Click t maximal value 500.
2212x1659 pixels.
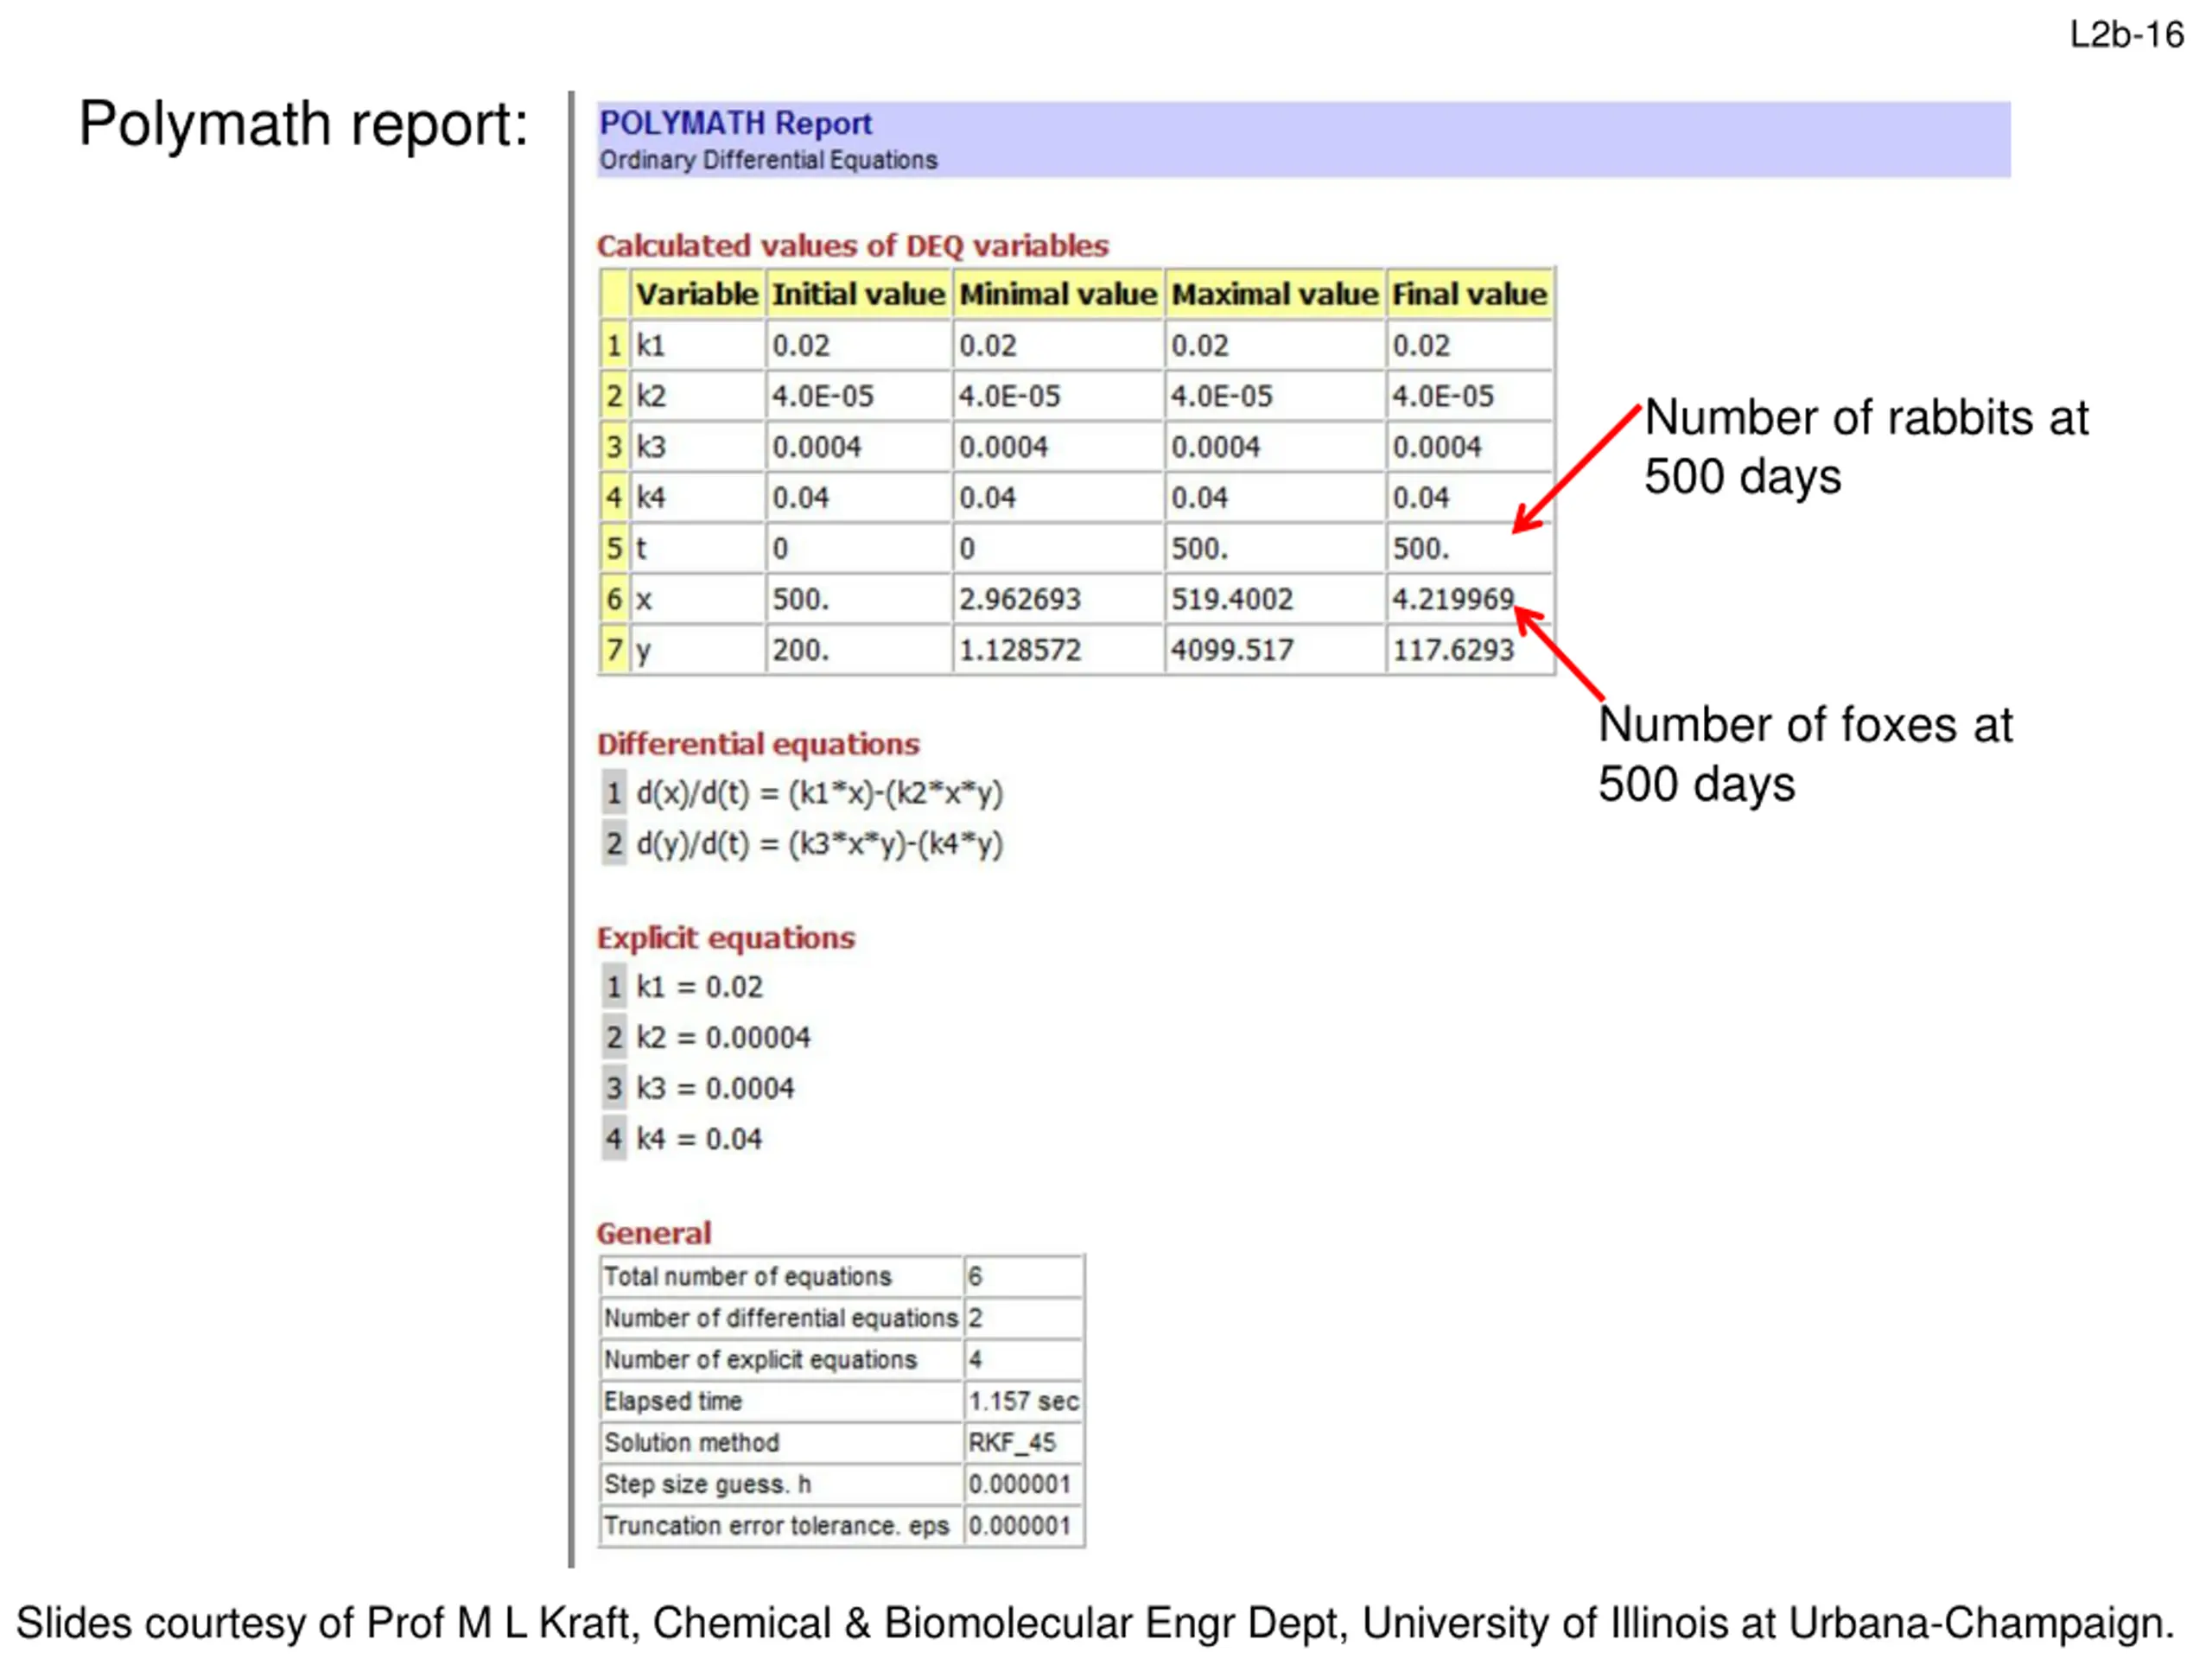point(1200,548)
